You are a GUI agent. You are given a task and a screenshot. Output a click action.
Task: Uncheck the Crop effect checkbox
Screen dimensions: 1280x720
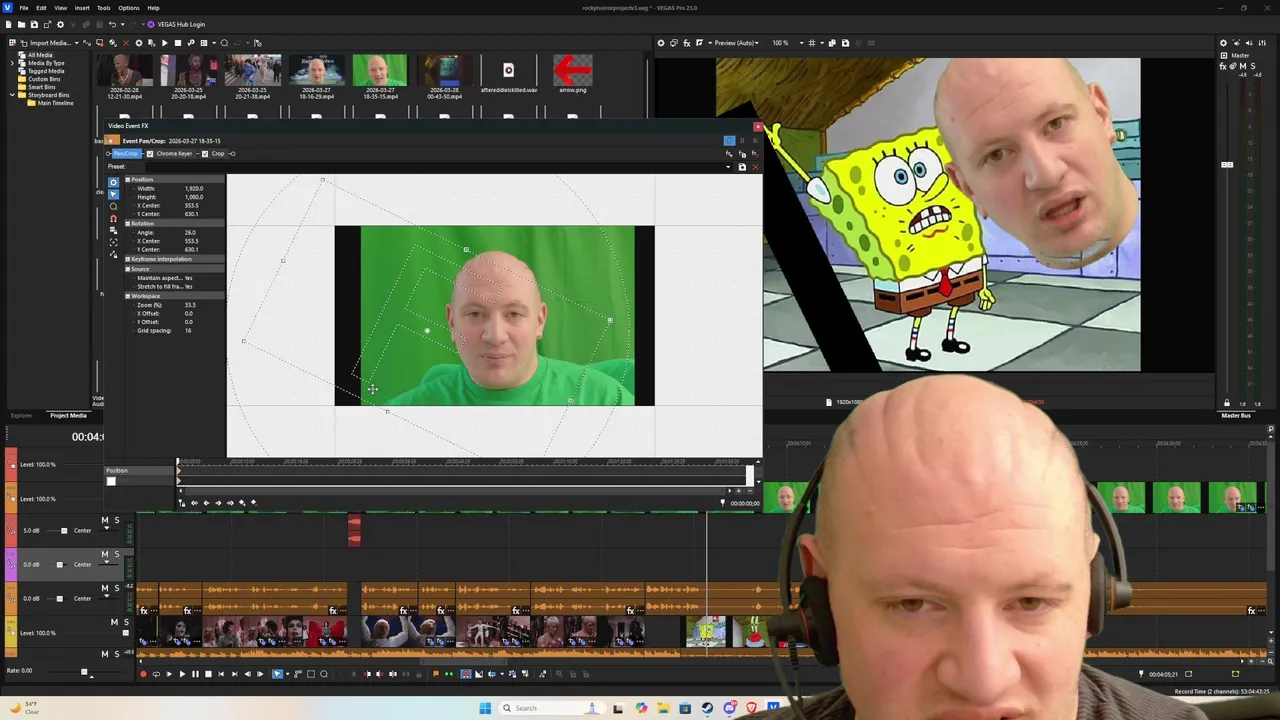(205, 154)
